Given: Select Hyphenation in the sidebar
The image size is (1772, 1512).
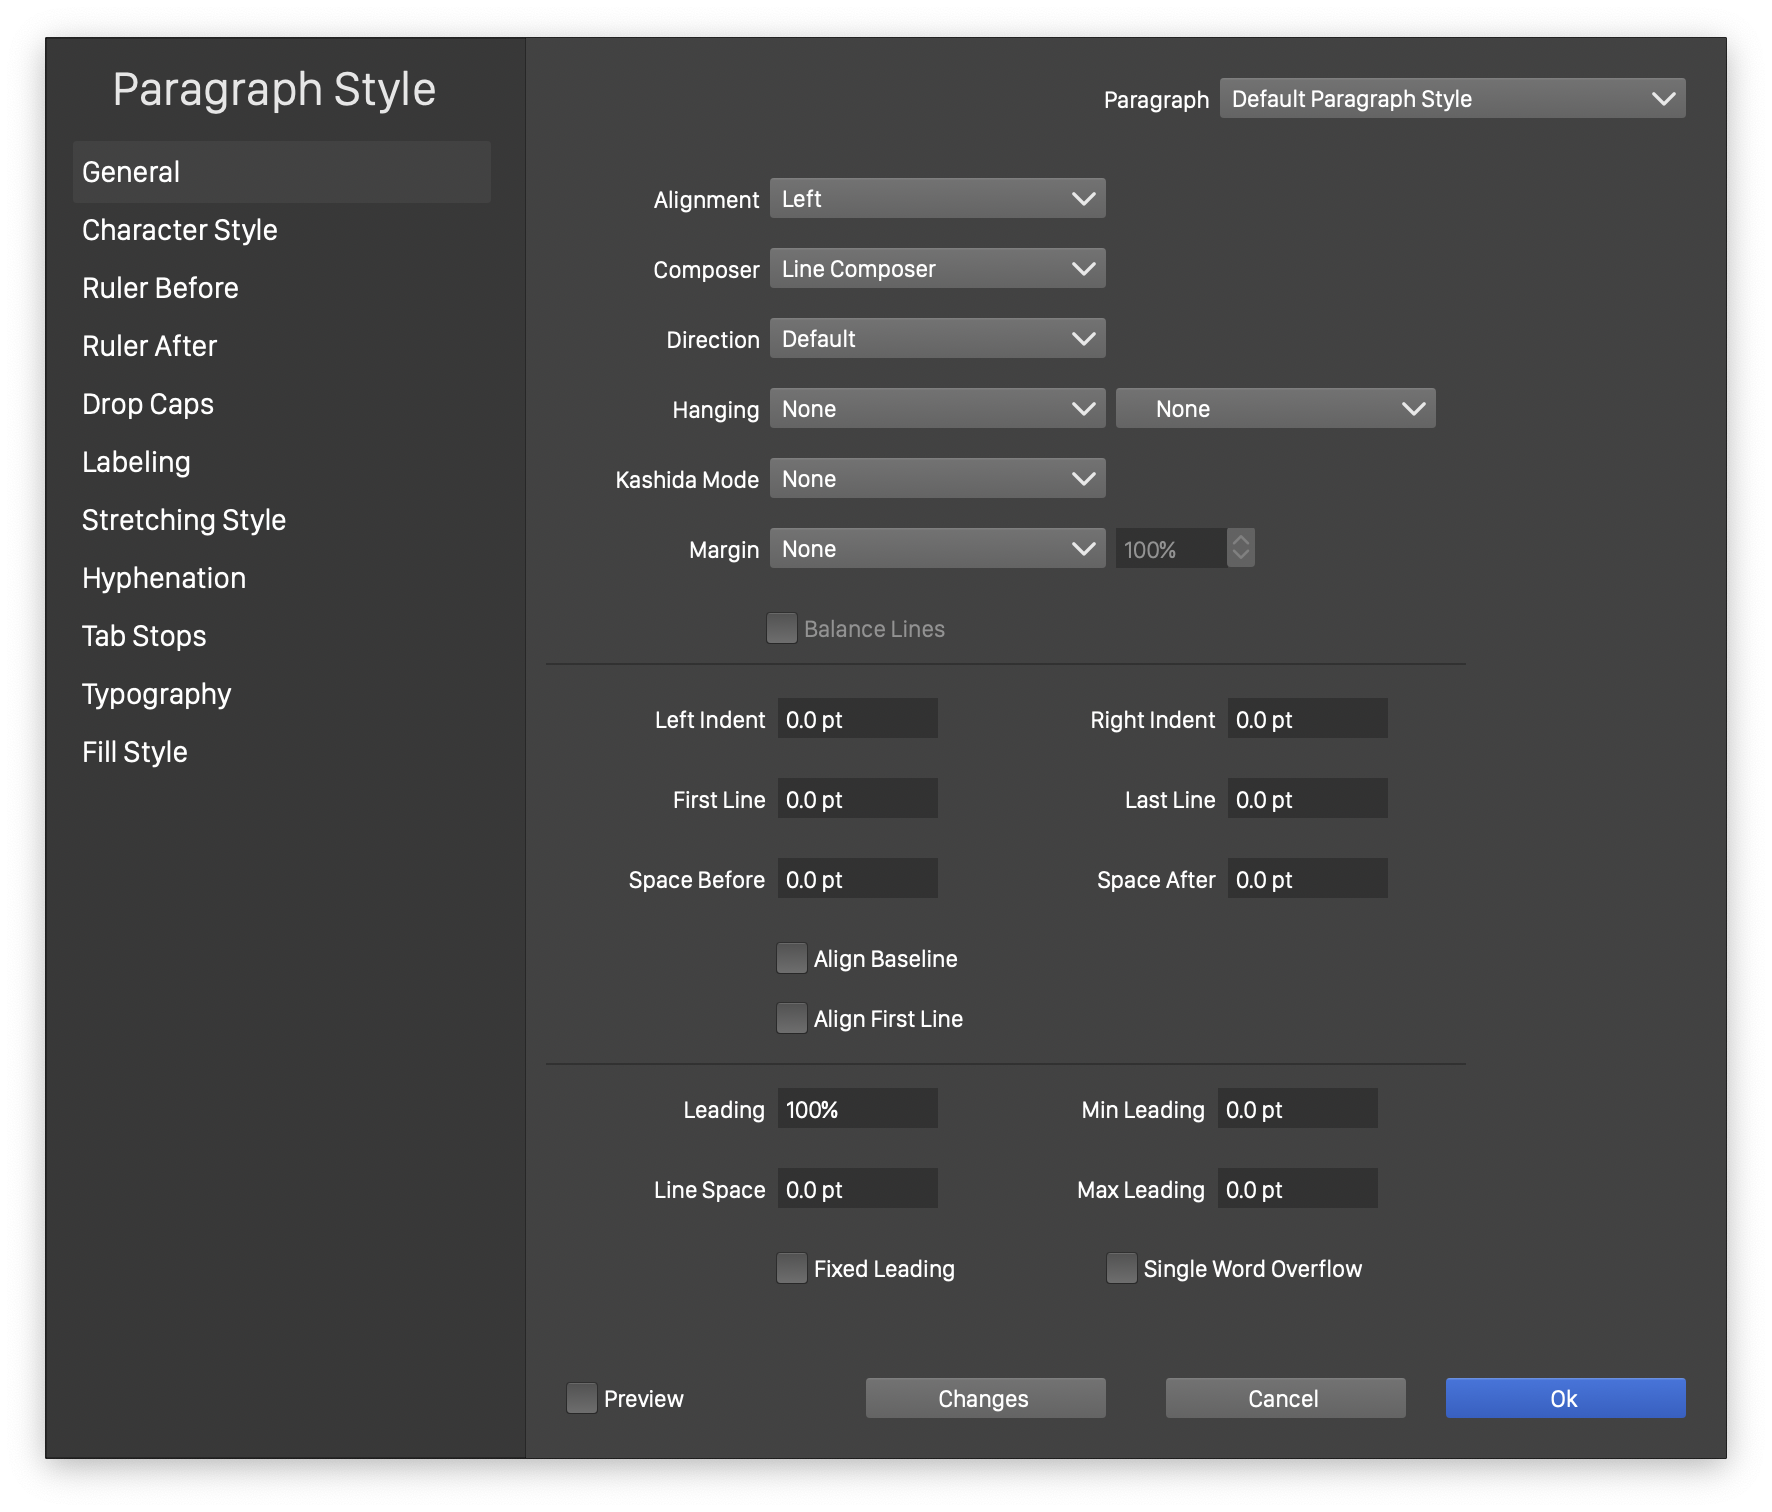Looking at the screenshot, I should click(164, 578).
